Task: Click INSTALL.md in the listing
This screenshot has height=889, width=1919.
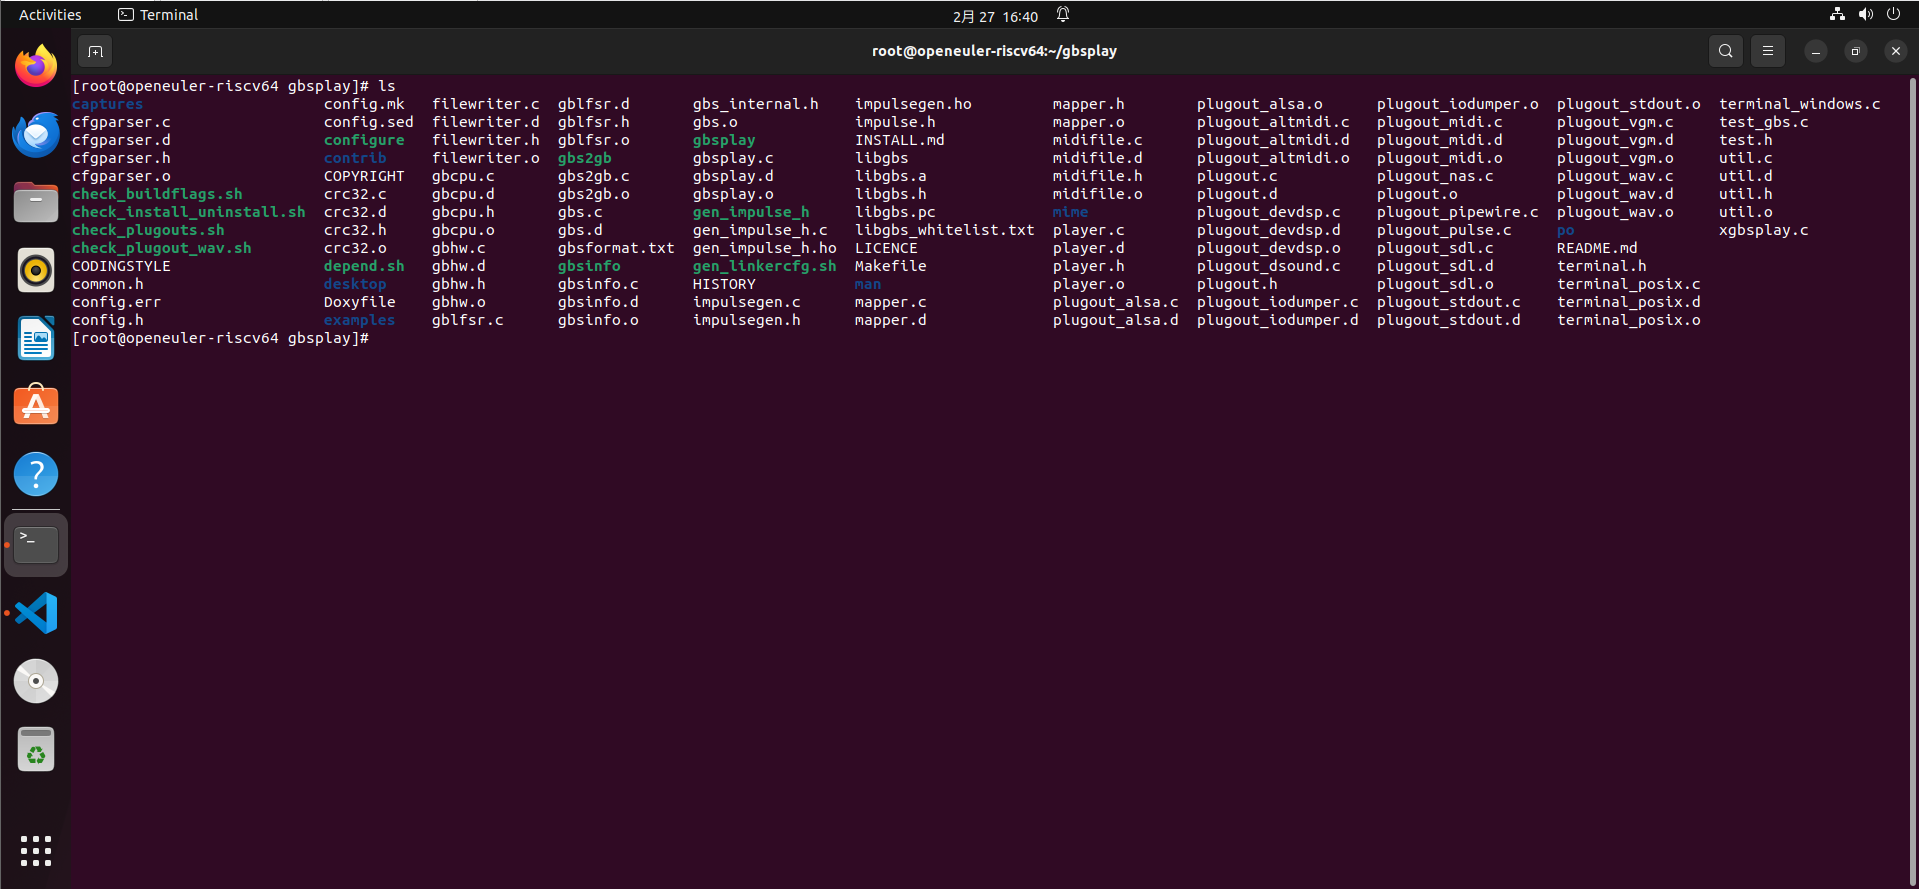Action: coord(900,140)
